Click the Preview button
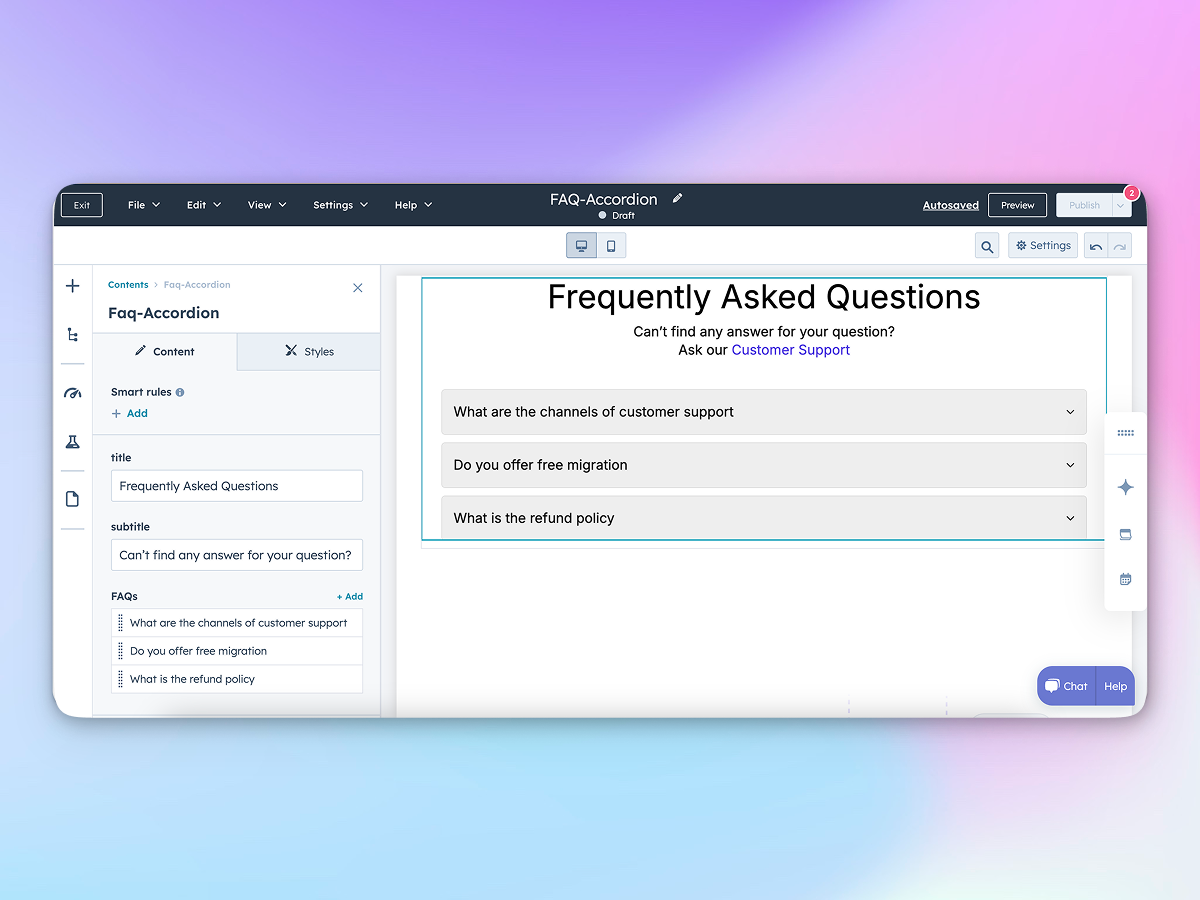Image resolution: width=1200 pixels, height=900 pixels. click(1017, 204)
